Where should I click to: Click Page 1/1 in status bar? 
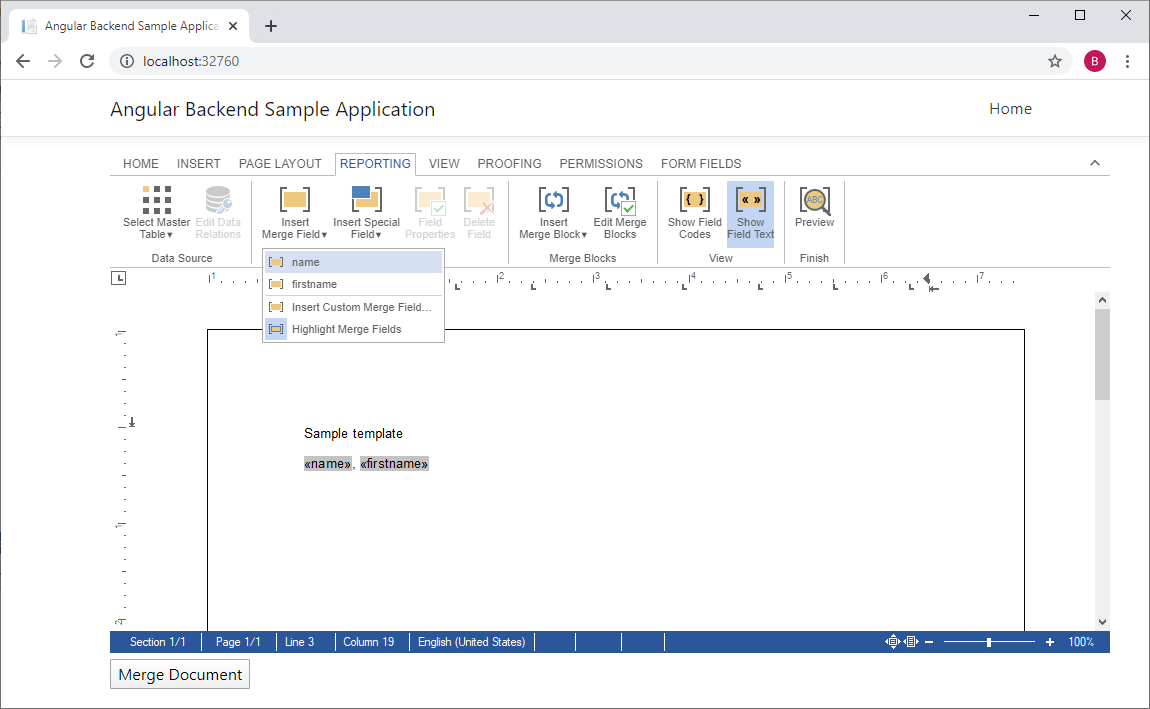tap(238, 642)
